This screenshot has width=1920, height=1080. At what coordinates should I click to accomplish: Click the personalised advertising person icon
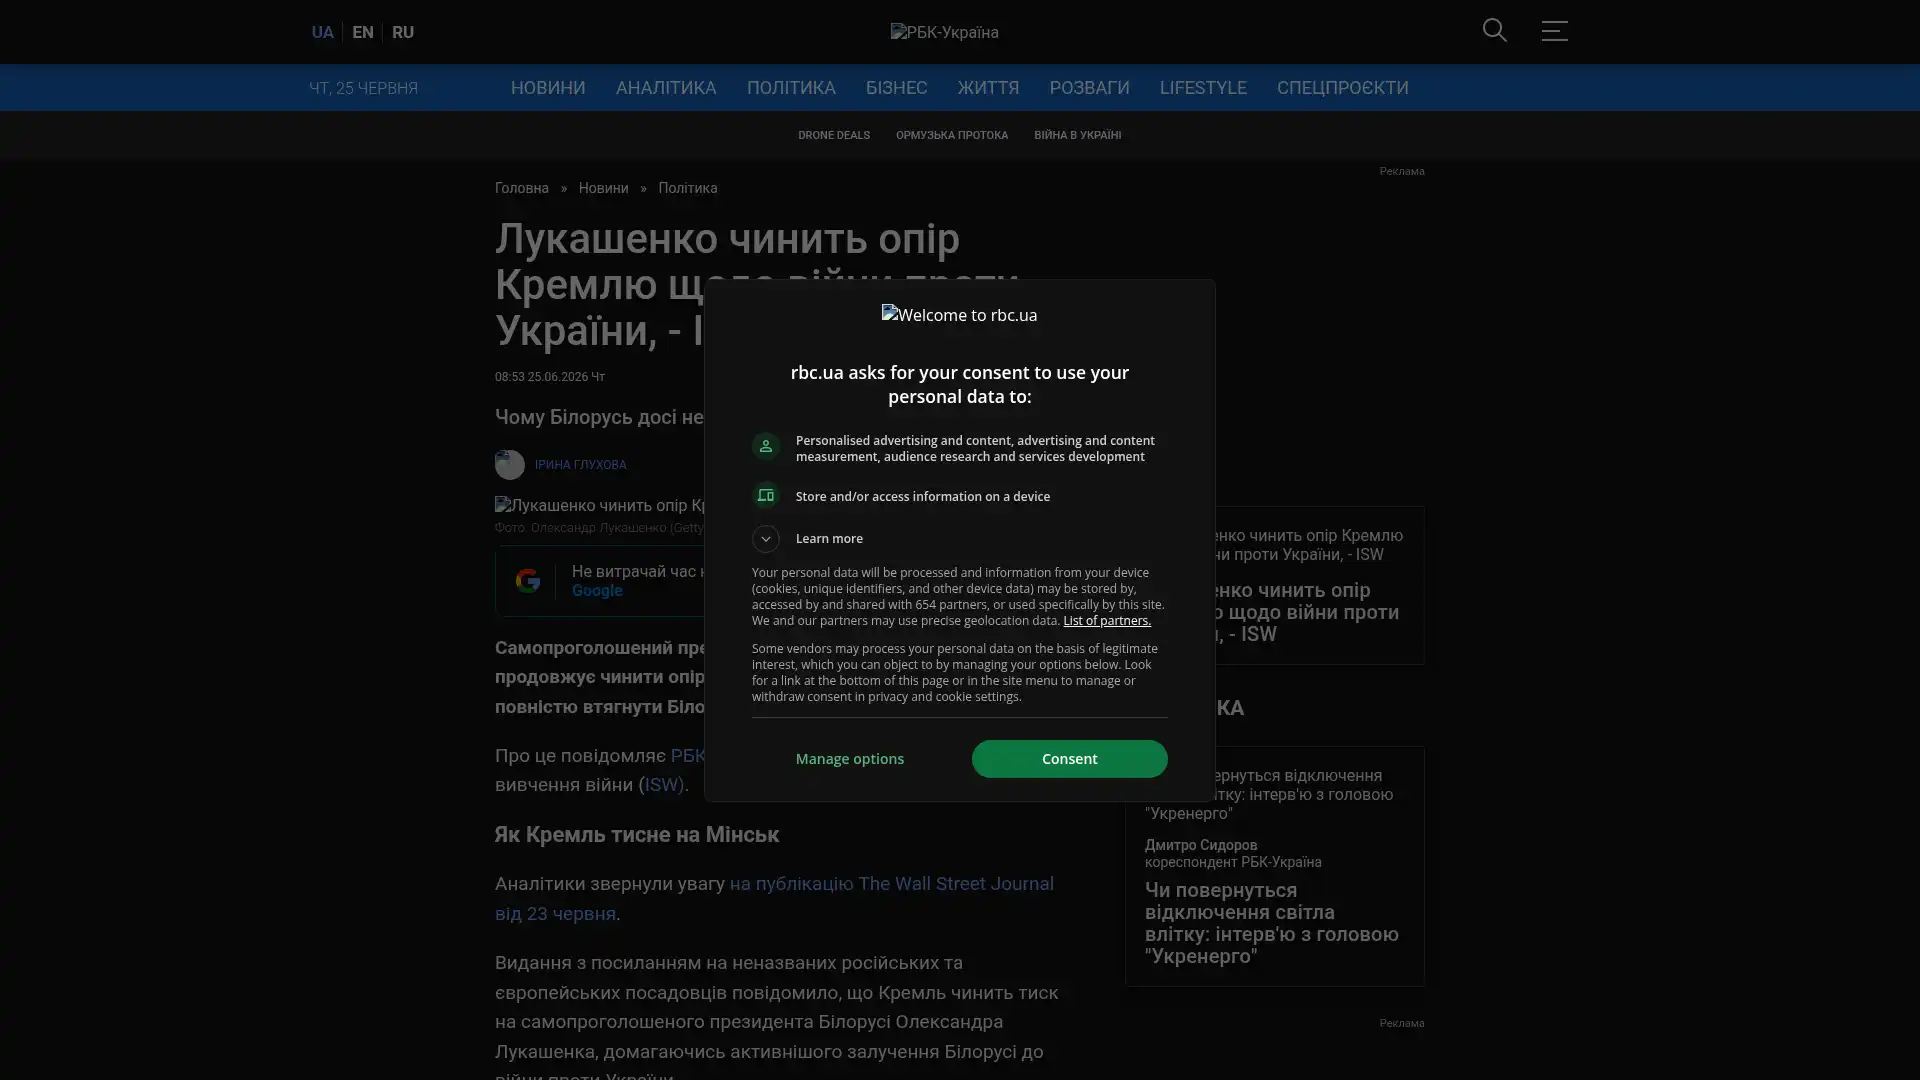(x=765, y=447)
